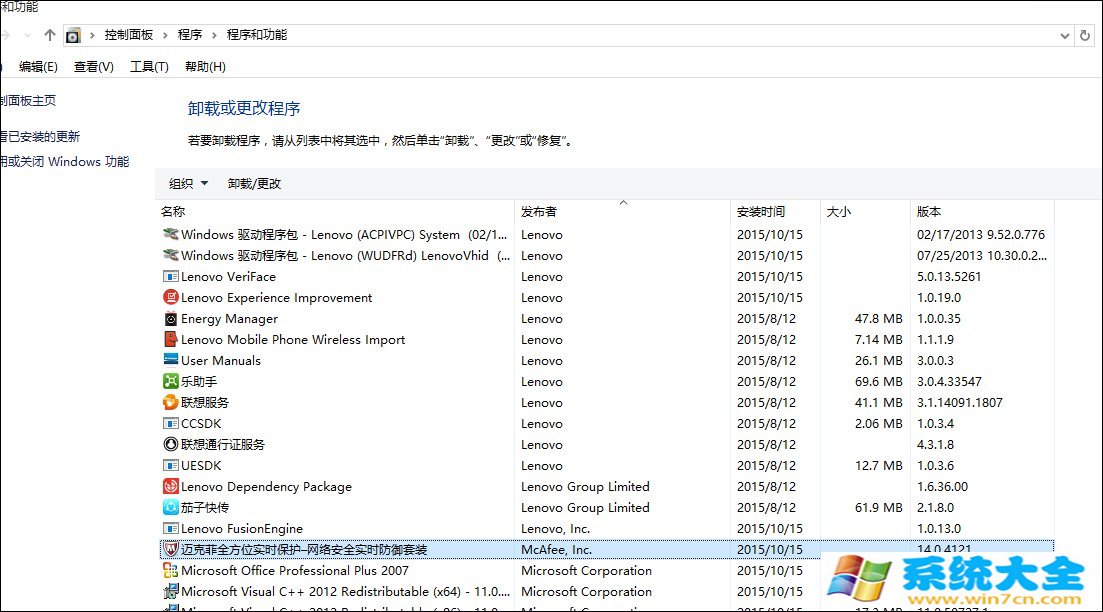Click the 47.8 MB size cell
1103x612 pixels.
[878, 319]
